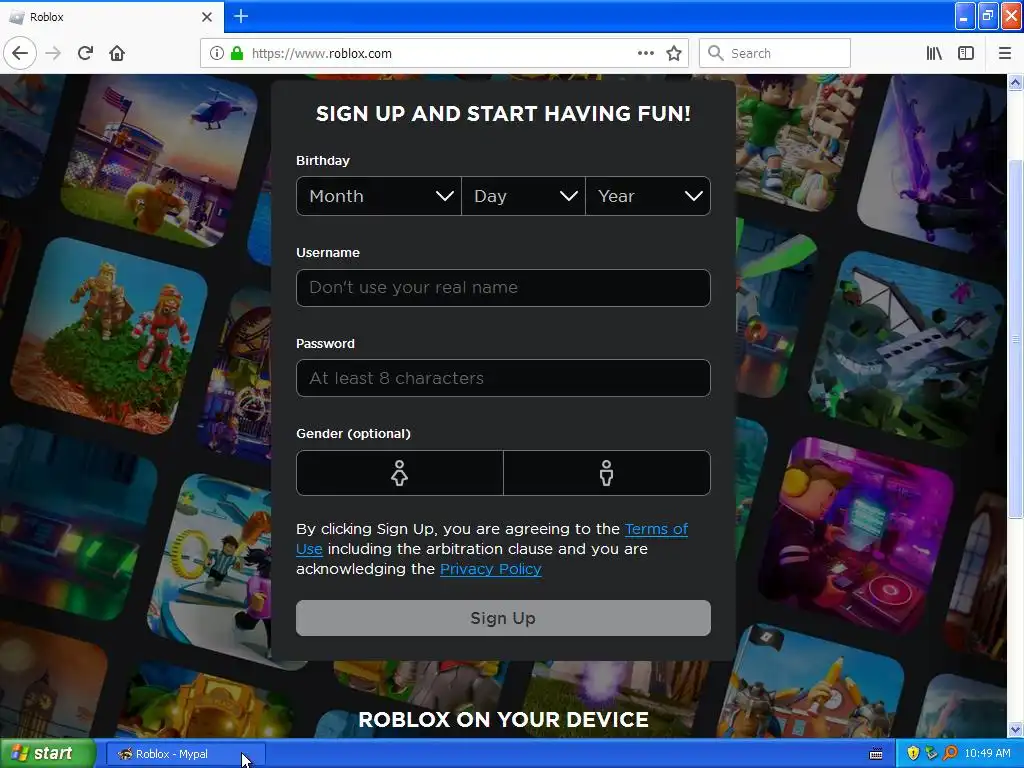Image resolution: width=1024 pixels, height=768 pixels.
Task: Select the male gender icon
Action: [x=607, y=473]
